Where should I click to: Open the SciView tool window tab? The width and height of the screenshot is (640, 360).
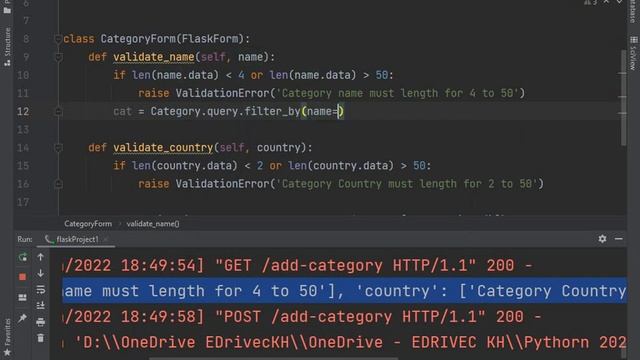tap(633, 53)
